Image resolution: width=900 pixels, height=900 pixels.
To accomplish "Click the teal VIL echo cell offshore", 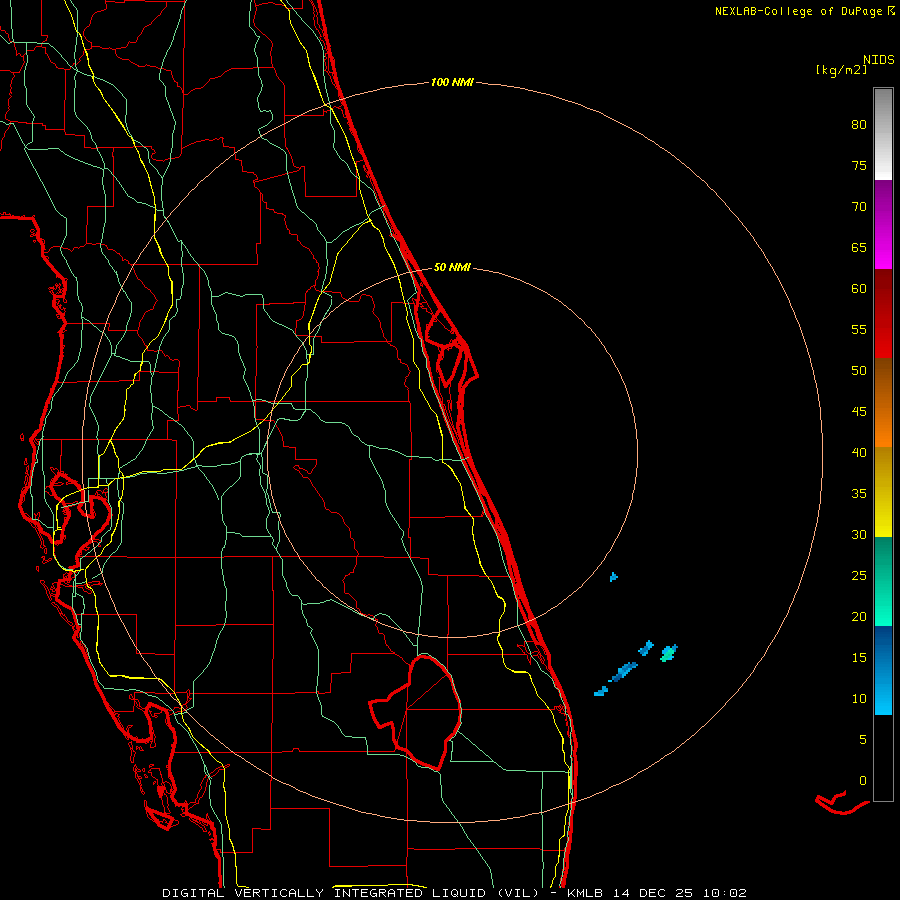I will click(x=669, y=653).
